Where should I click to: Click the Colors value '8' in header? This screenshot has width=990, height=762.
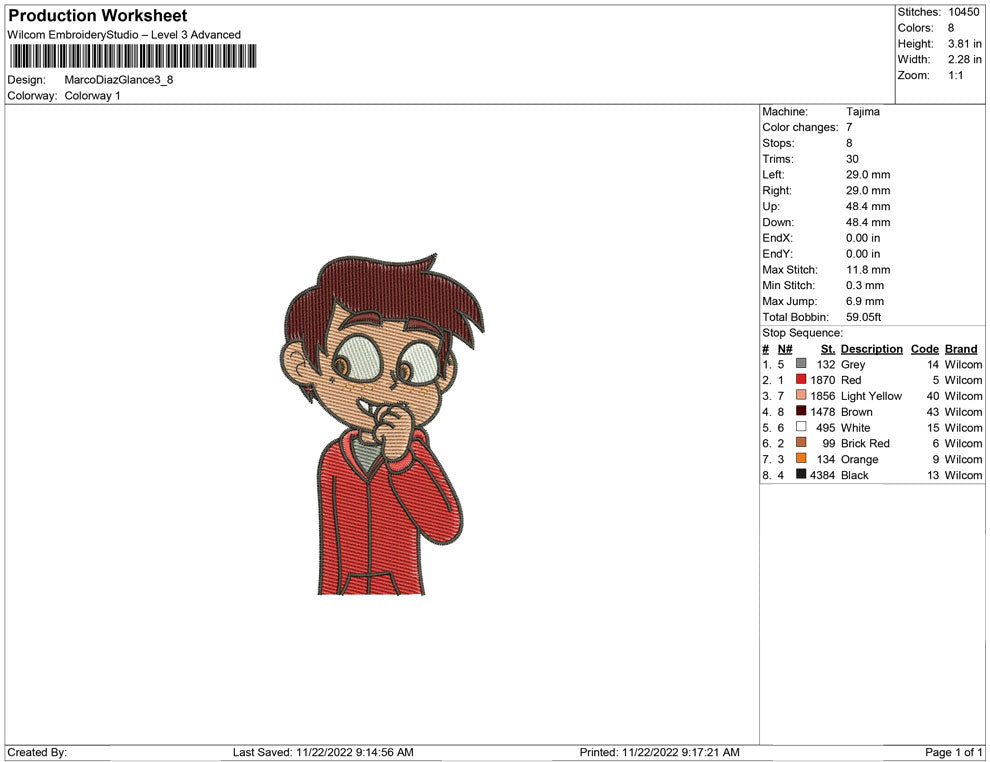coord(951,28)
